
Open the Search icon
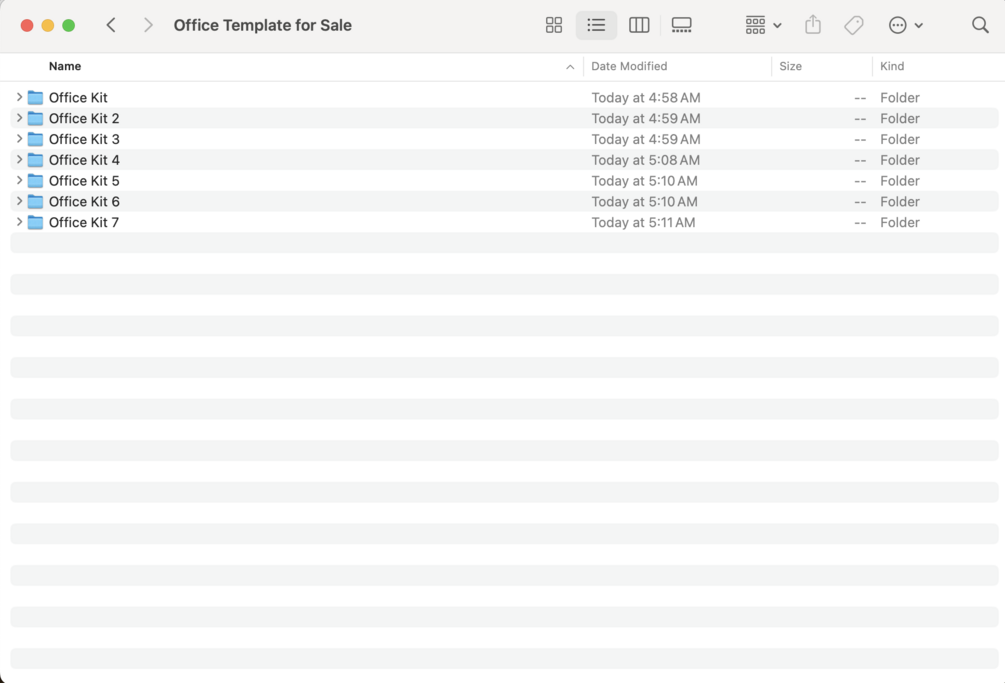980,25
